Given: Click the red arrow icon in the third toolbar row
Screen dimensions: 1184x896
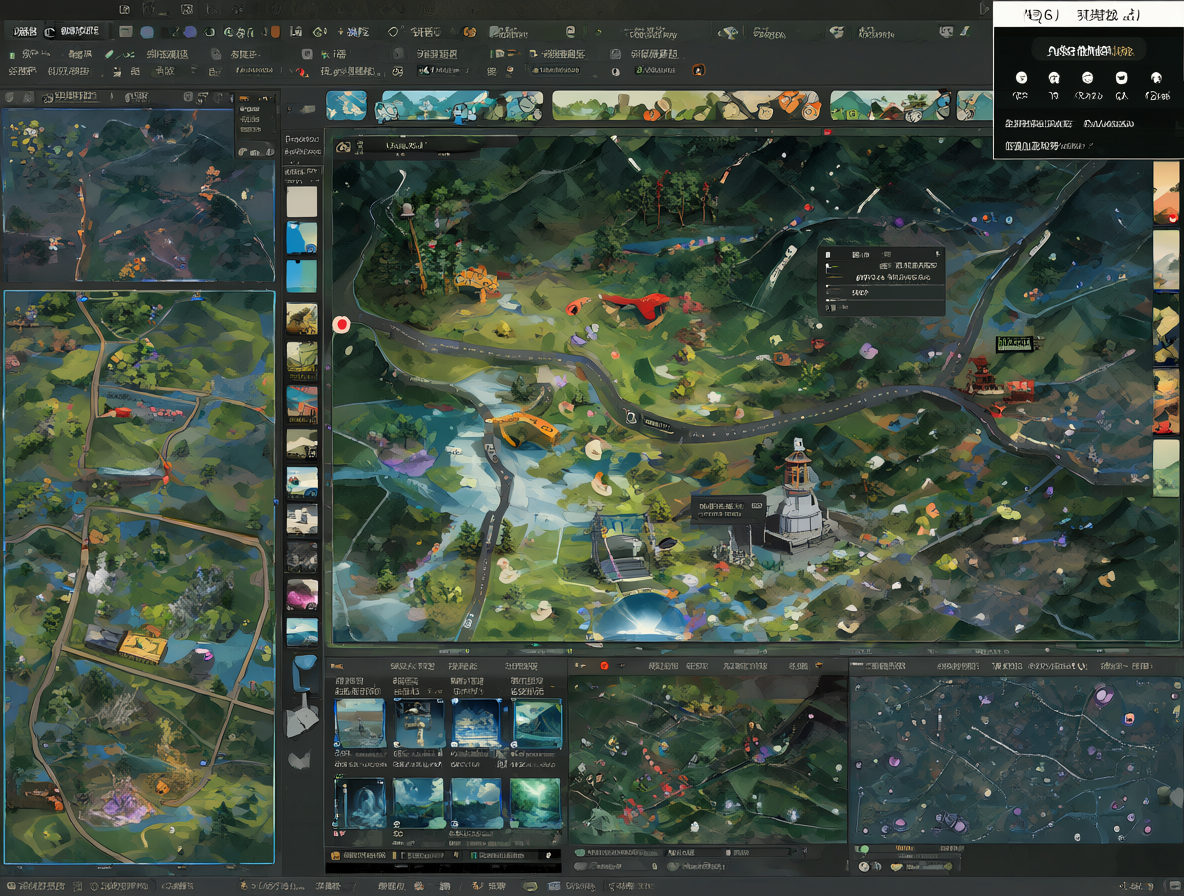Looking at the screenshot, I should coord(301,72).
